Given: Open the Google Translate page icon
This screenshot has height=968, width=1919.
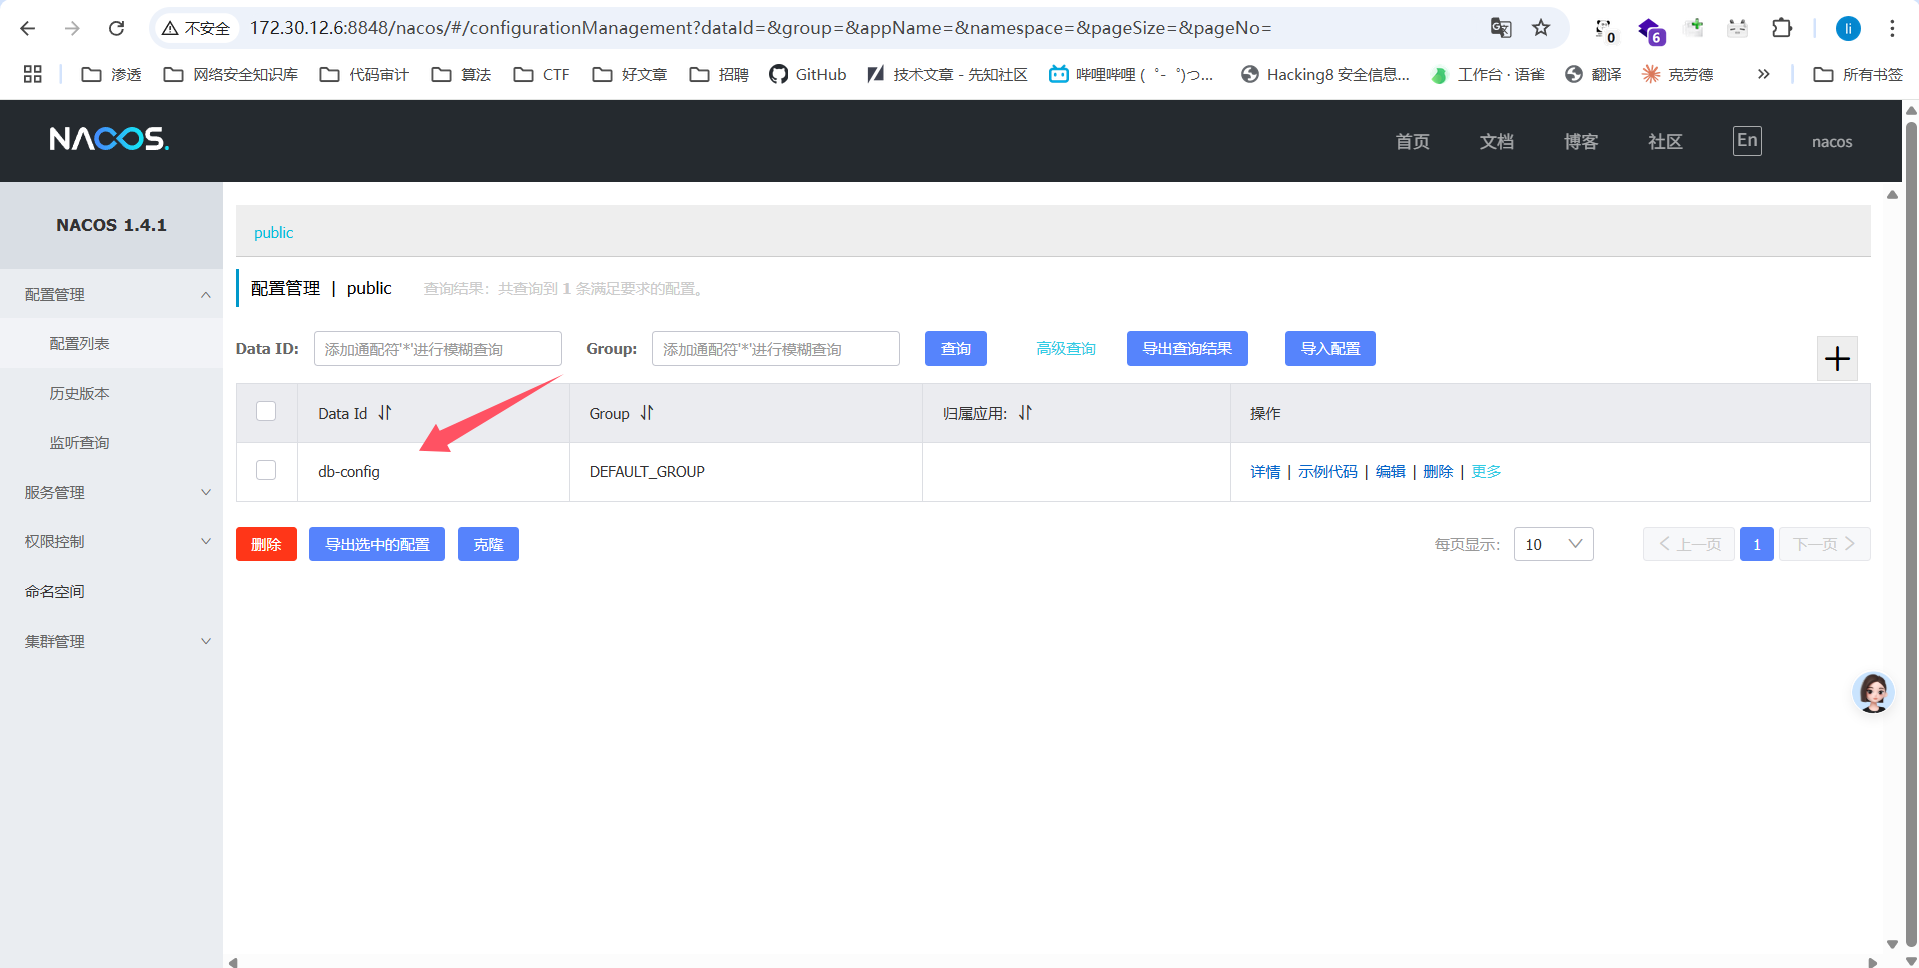Looking at the screenshot, I should coord(1501,28).
